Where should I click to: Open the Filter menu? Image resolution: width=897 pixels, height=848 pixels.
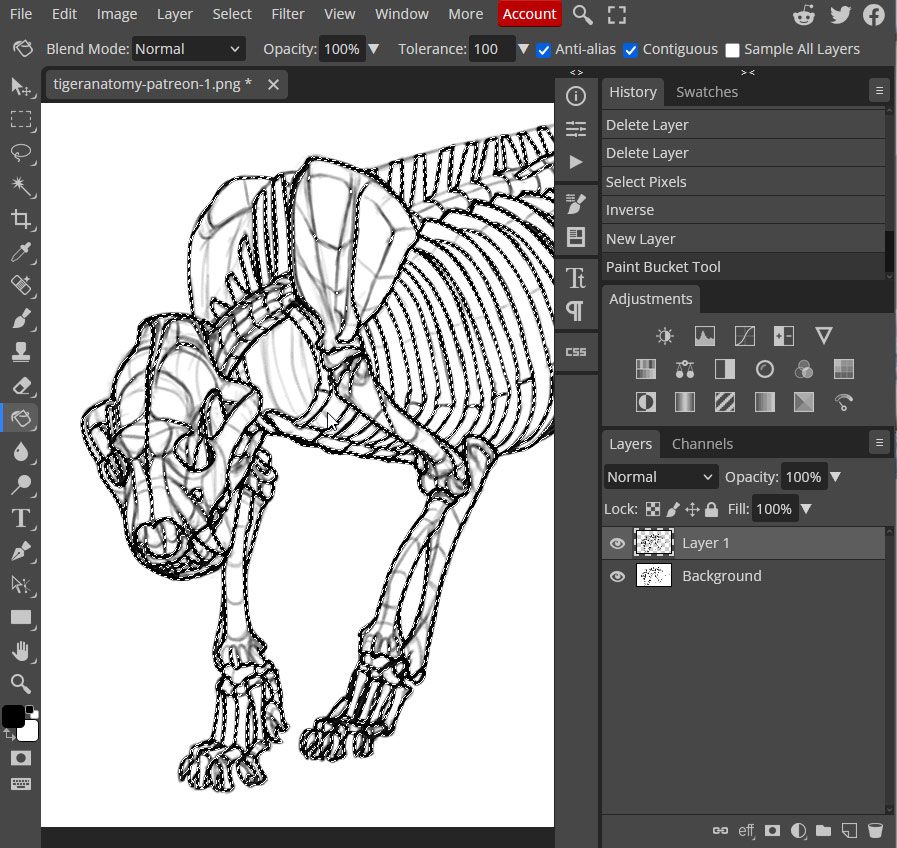[288, 14]
